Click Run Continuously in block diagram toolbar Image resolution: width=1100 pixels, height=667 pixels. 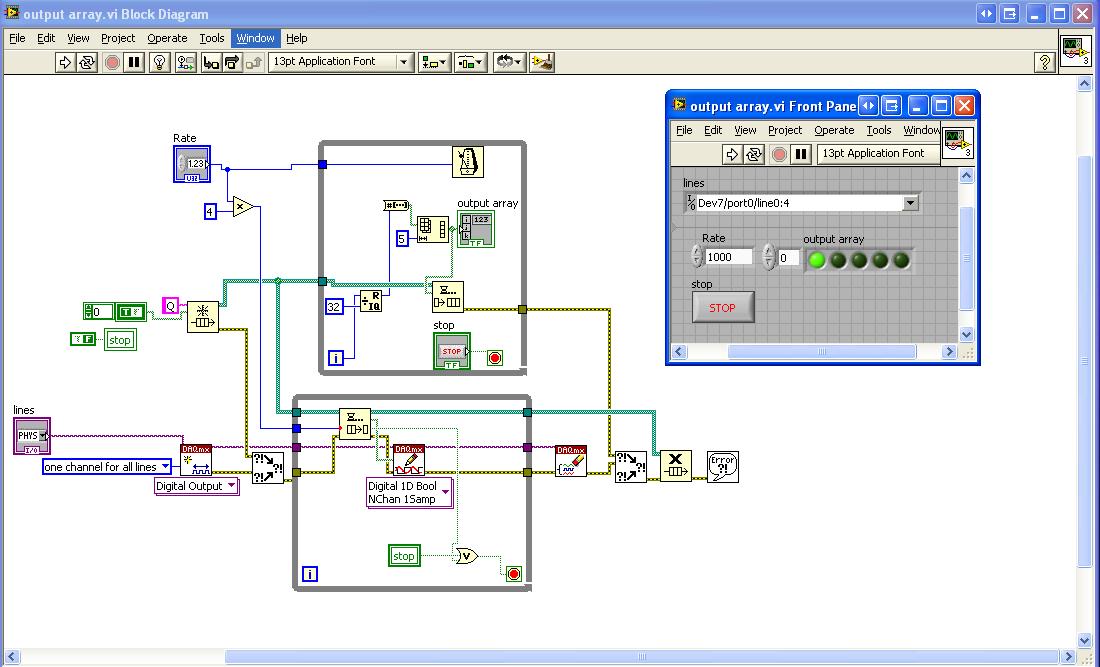click(x=87, y=62)
